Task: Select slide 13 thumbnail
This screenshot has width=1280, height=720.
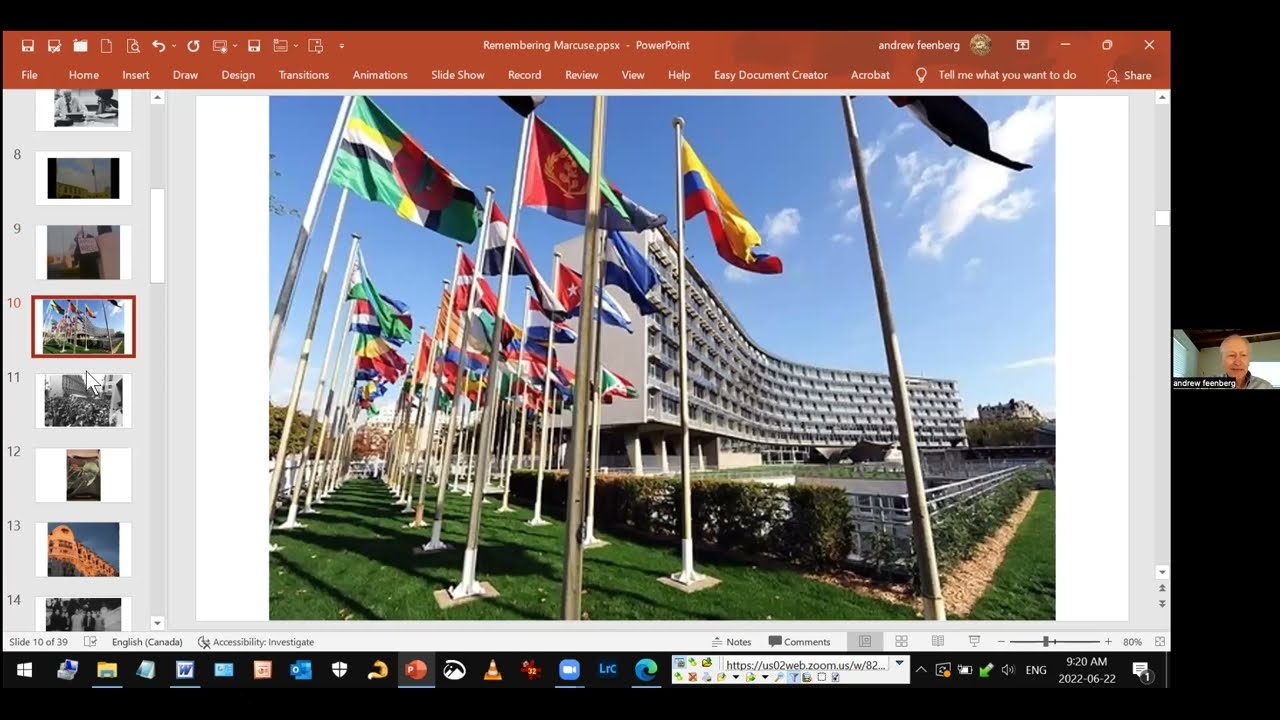Action: pos(83,549)
